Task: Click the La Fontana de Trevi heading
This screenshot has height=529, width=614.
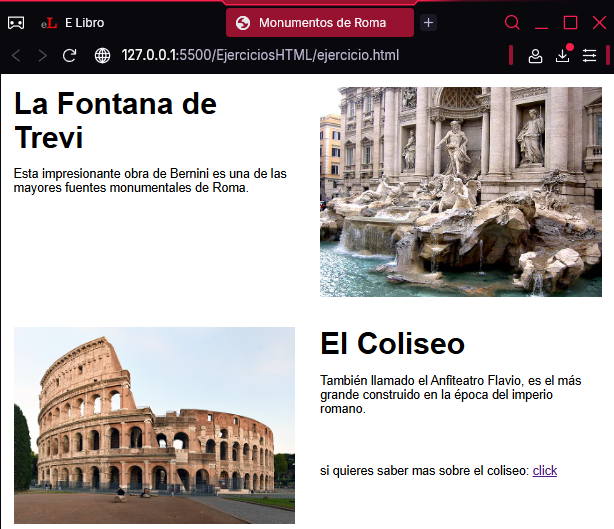Action: (x=115, y=120)
